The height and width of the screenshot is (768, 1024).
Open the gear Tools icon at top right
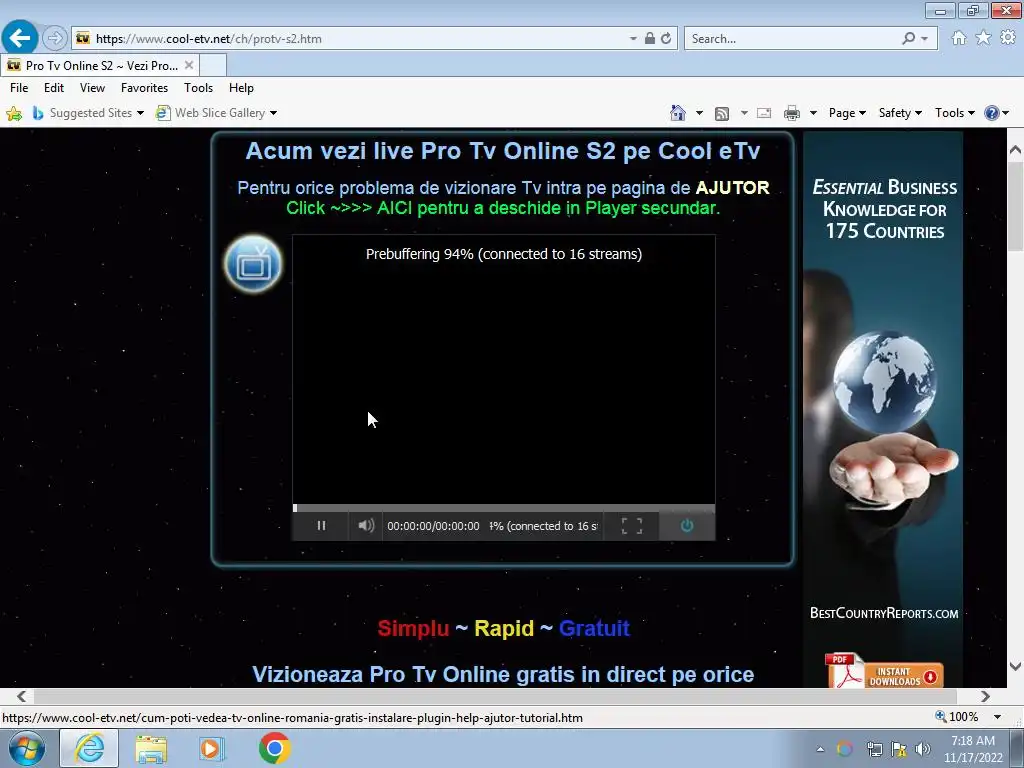click(1008, 38)
